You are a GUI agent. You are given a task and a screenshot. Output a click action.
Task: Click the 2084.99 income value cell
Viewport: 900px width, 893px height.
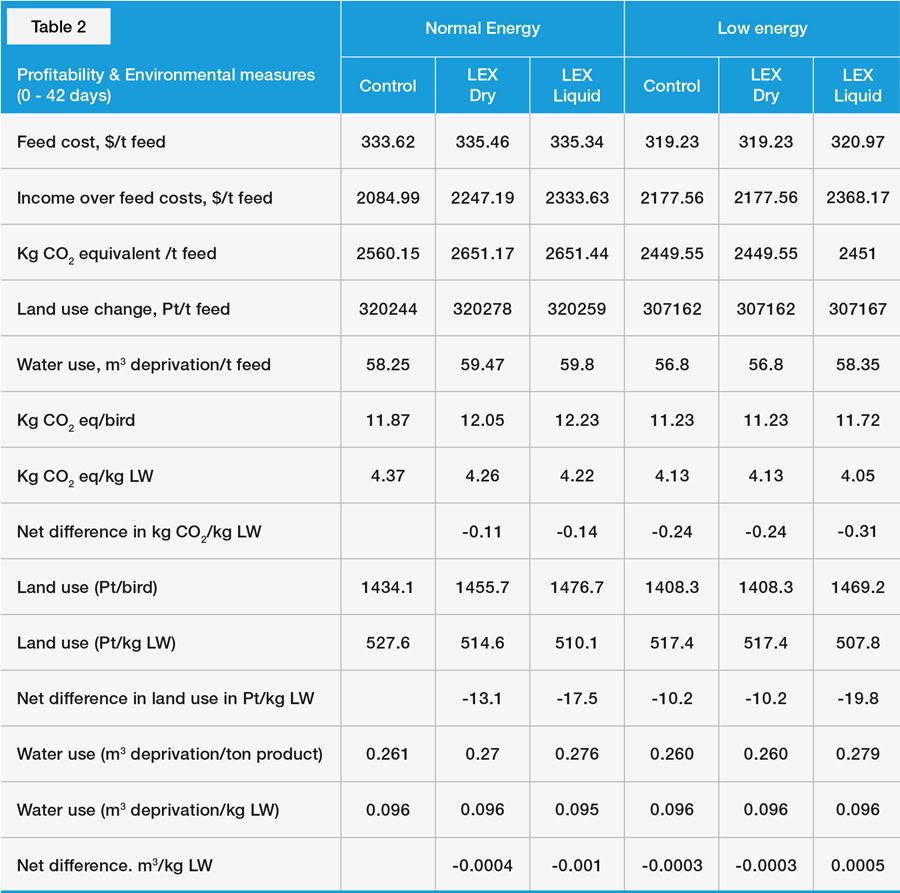point(388,198)
